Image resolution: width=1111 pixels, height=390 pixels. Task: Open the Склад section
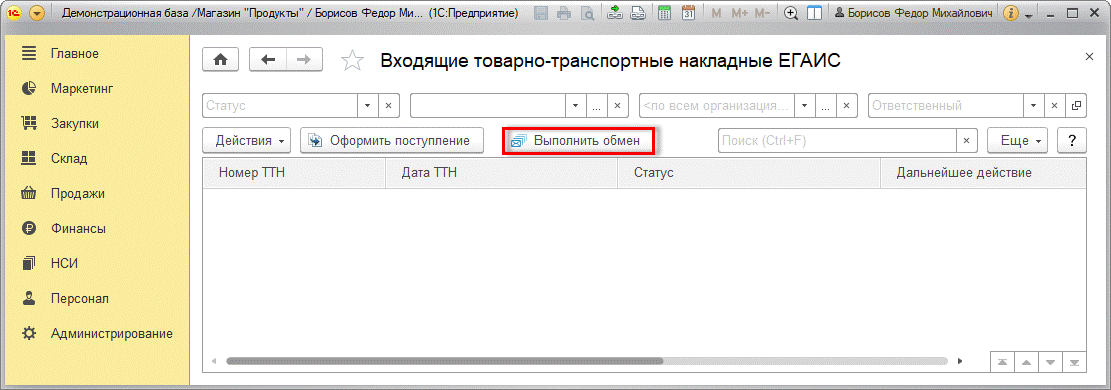(x=69, y=158)
